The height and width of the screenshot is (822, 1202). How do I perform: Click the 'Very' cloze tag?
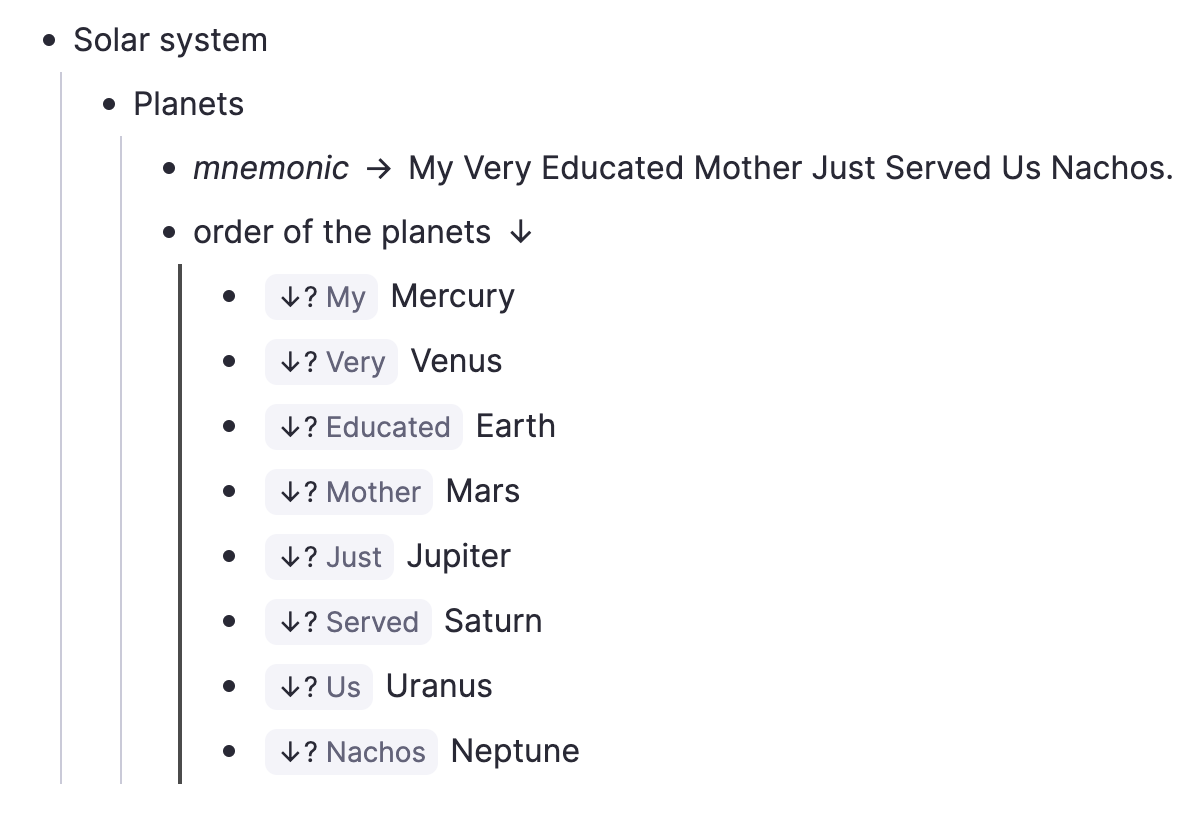click(x=331, y=362)
